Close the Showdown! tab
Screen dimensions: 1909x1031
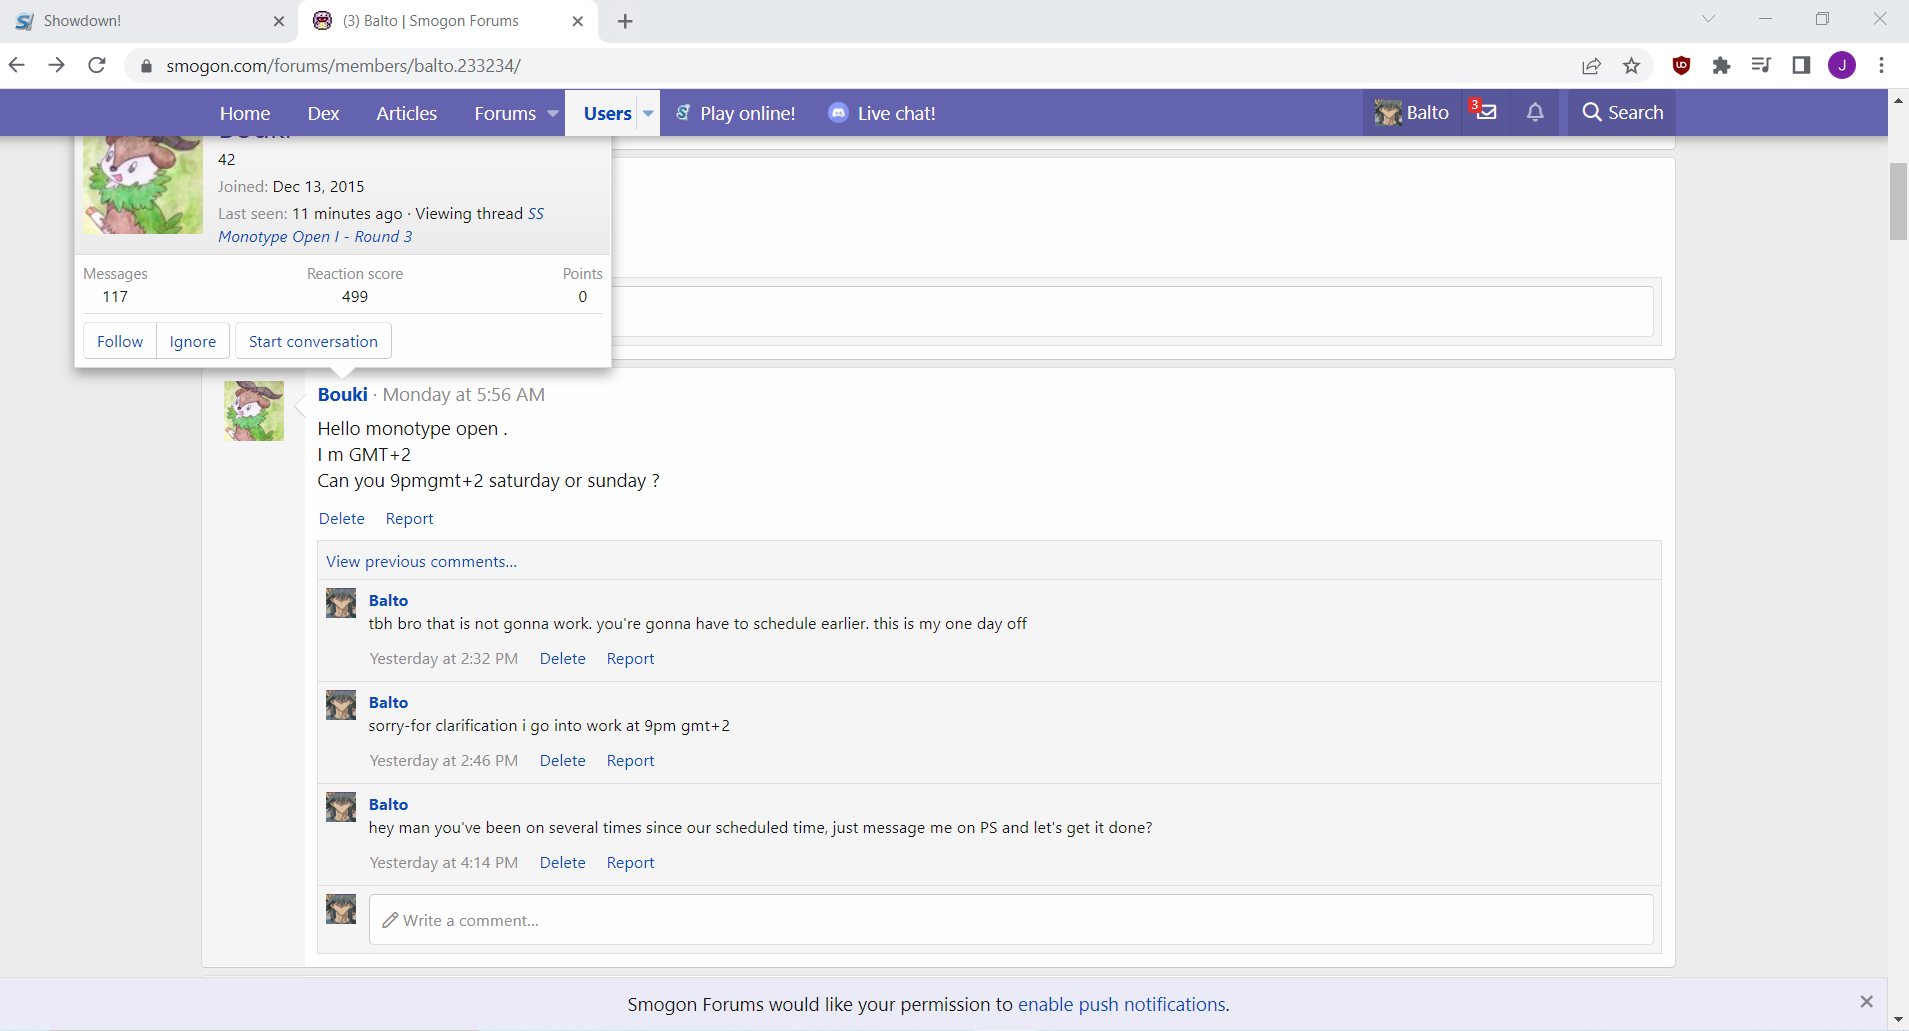279,21
